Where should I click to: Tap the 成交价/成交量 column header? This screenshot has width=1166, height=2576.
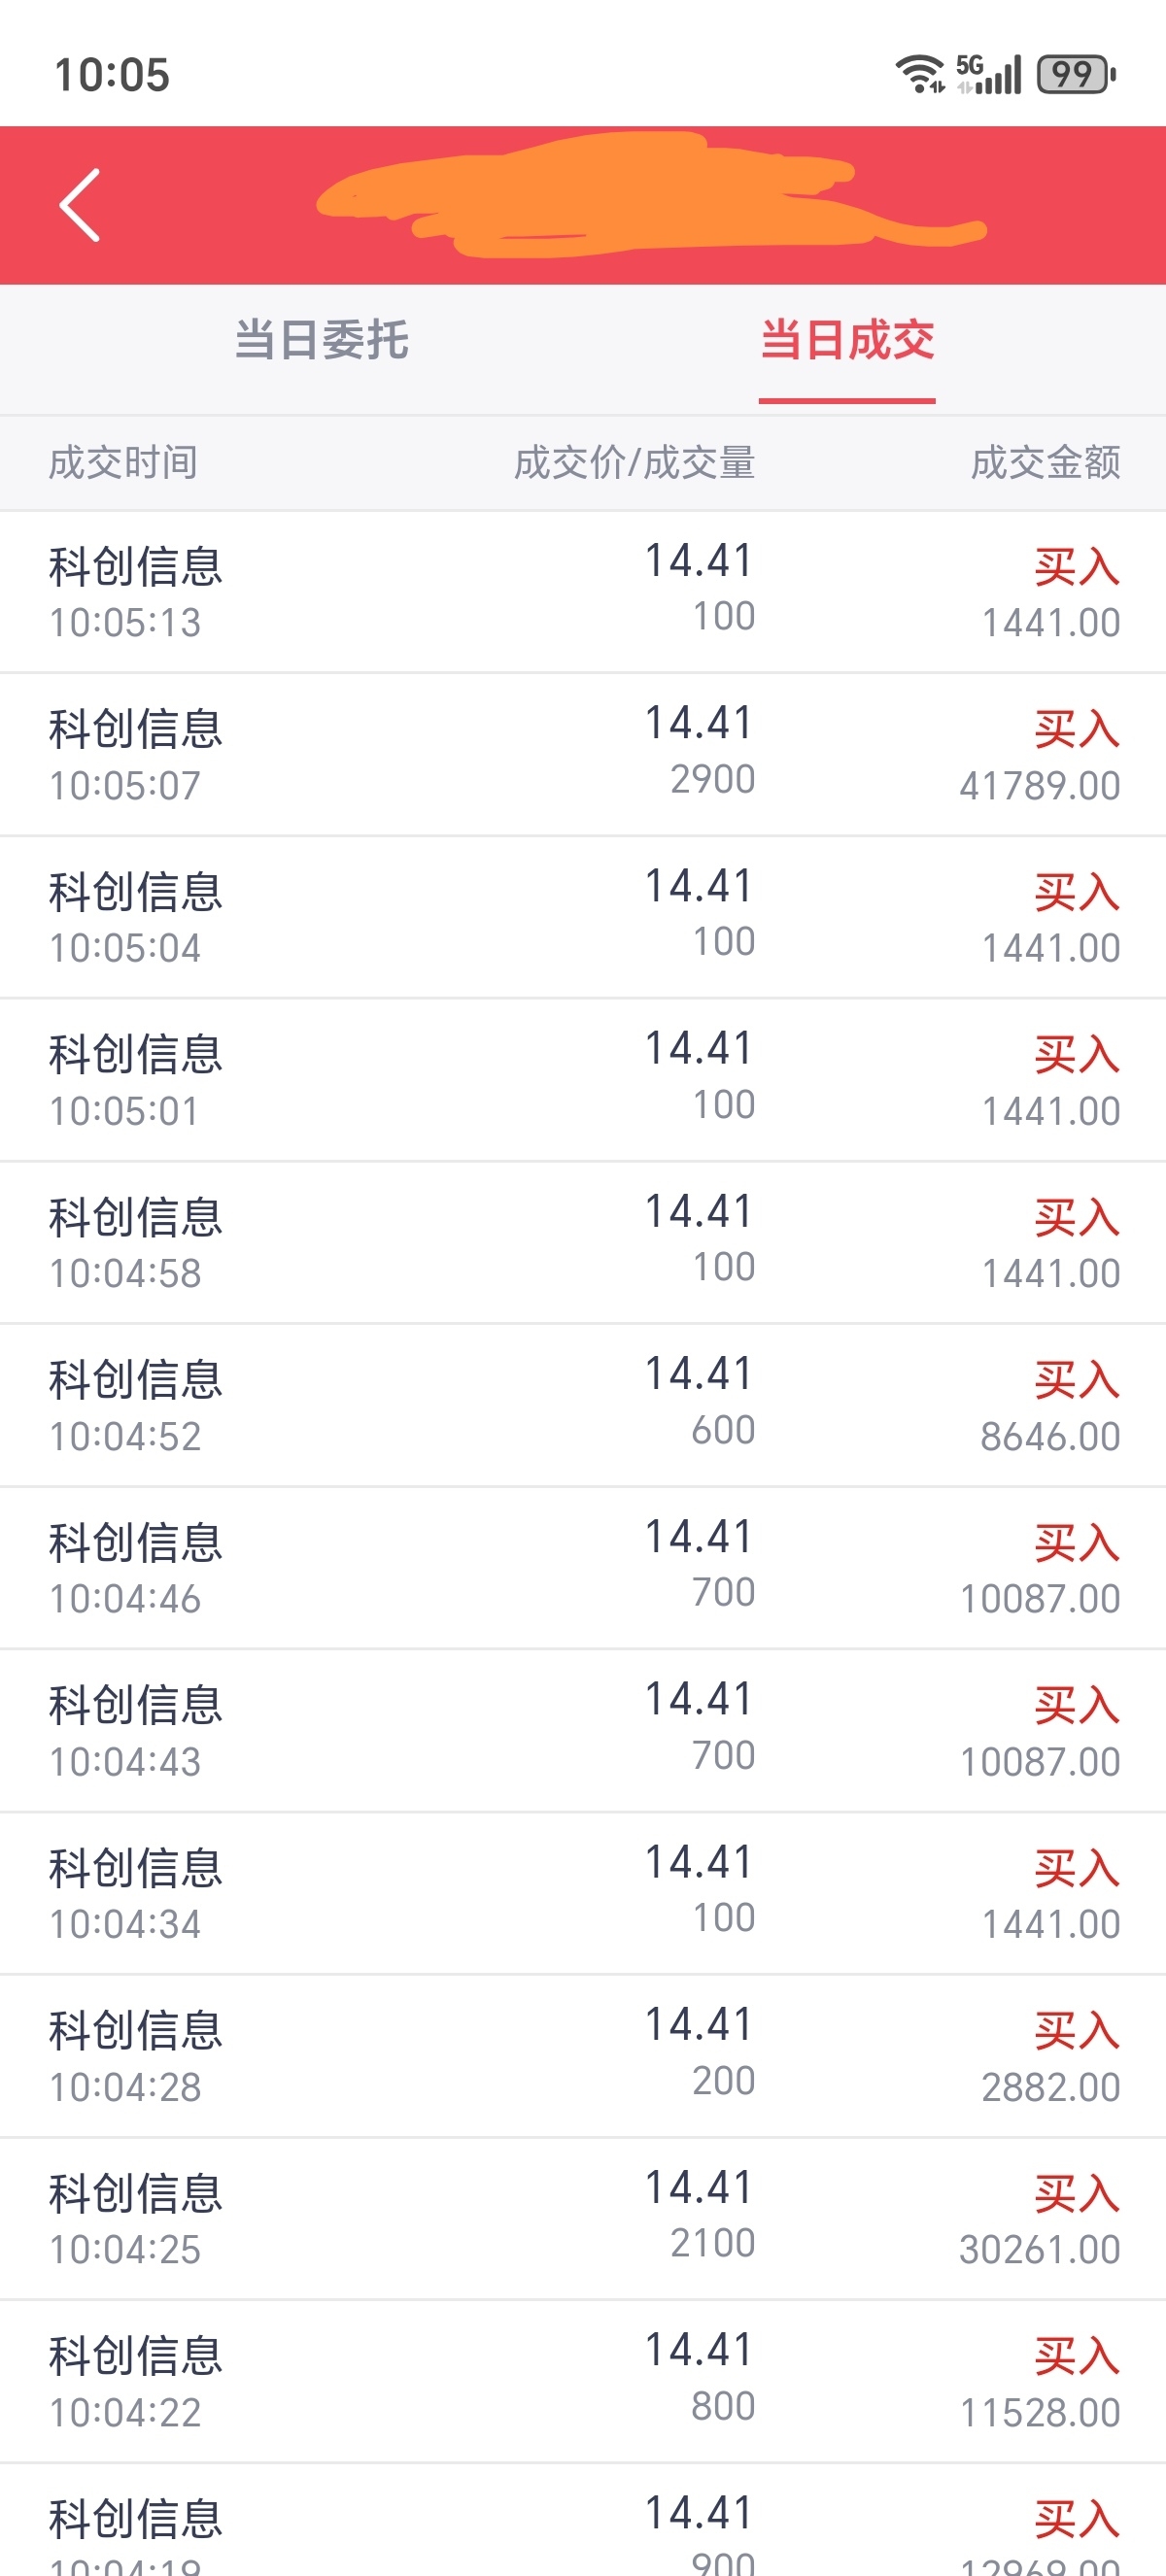point(634,463)
